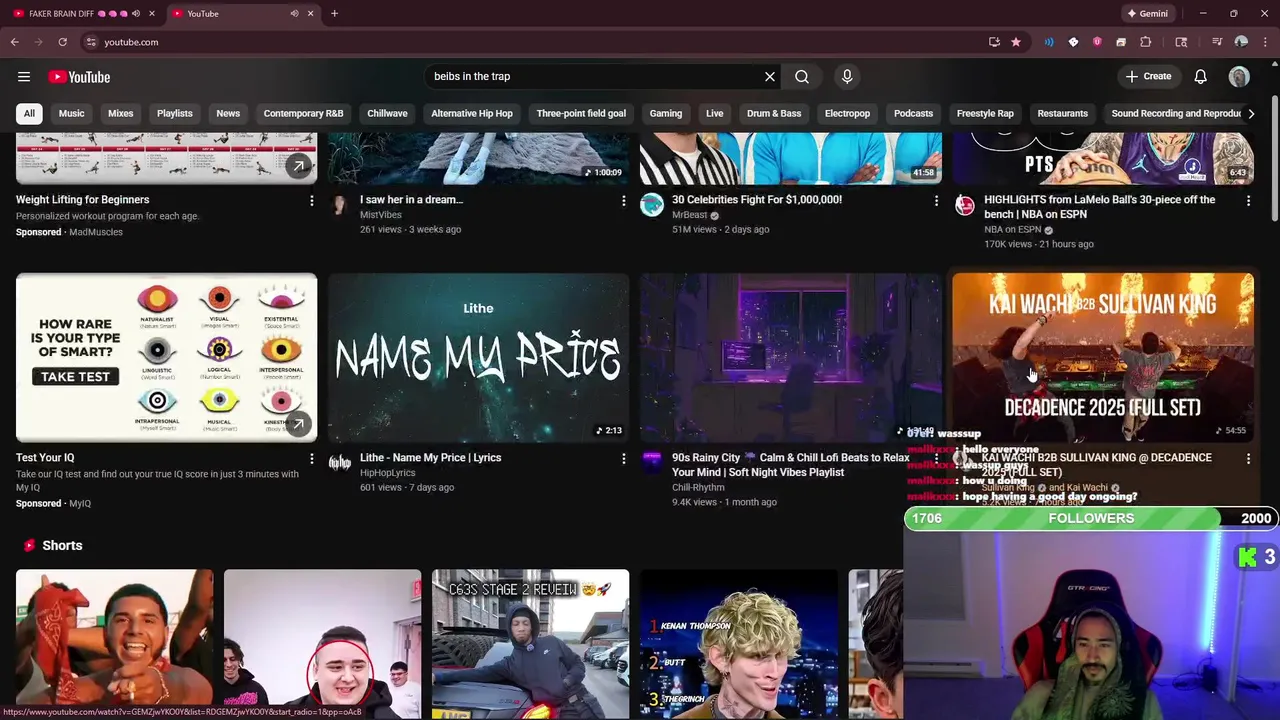Click the YouTube logo
This screenshot has width=1280, height=720.
tap(79, 77)
